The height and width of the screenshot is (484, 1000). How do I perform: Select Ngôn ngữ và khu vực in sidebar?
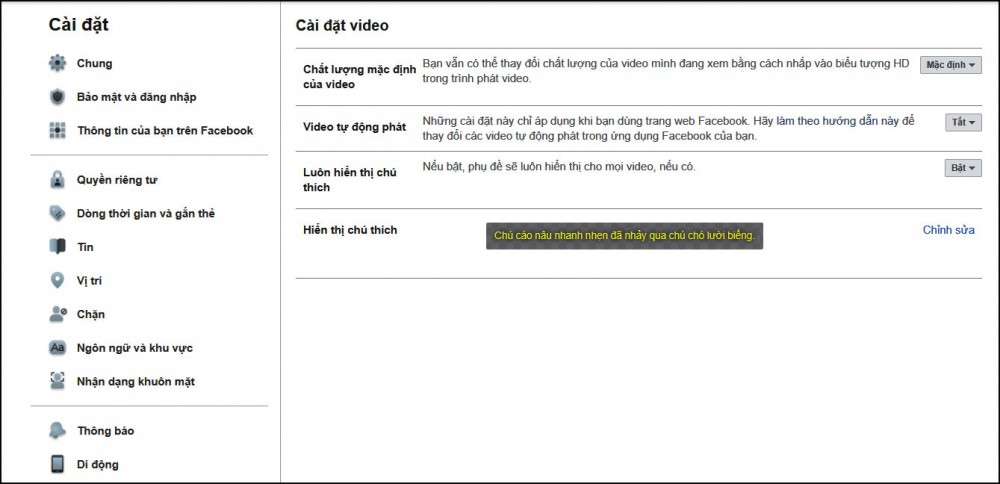tap(135, 348)
